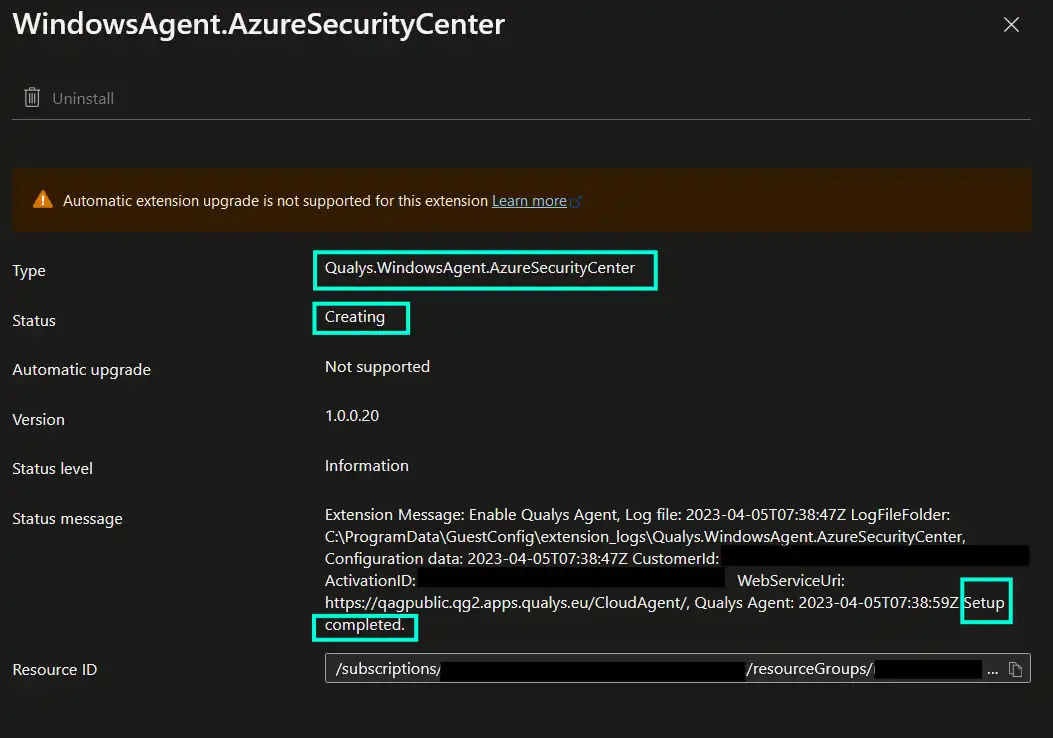Image resolution: width=1053 pixels, height=738 pixels.
Task: Copy the Resource ID to clipboard
Action: 1015,670
